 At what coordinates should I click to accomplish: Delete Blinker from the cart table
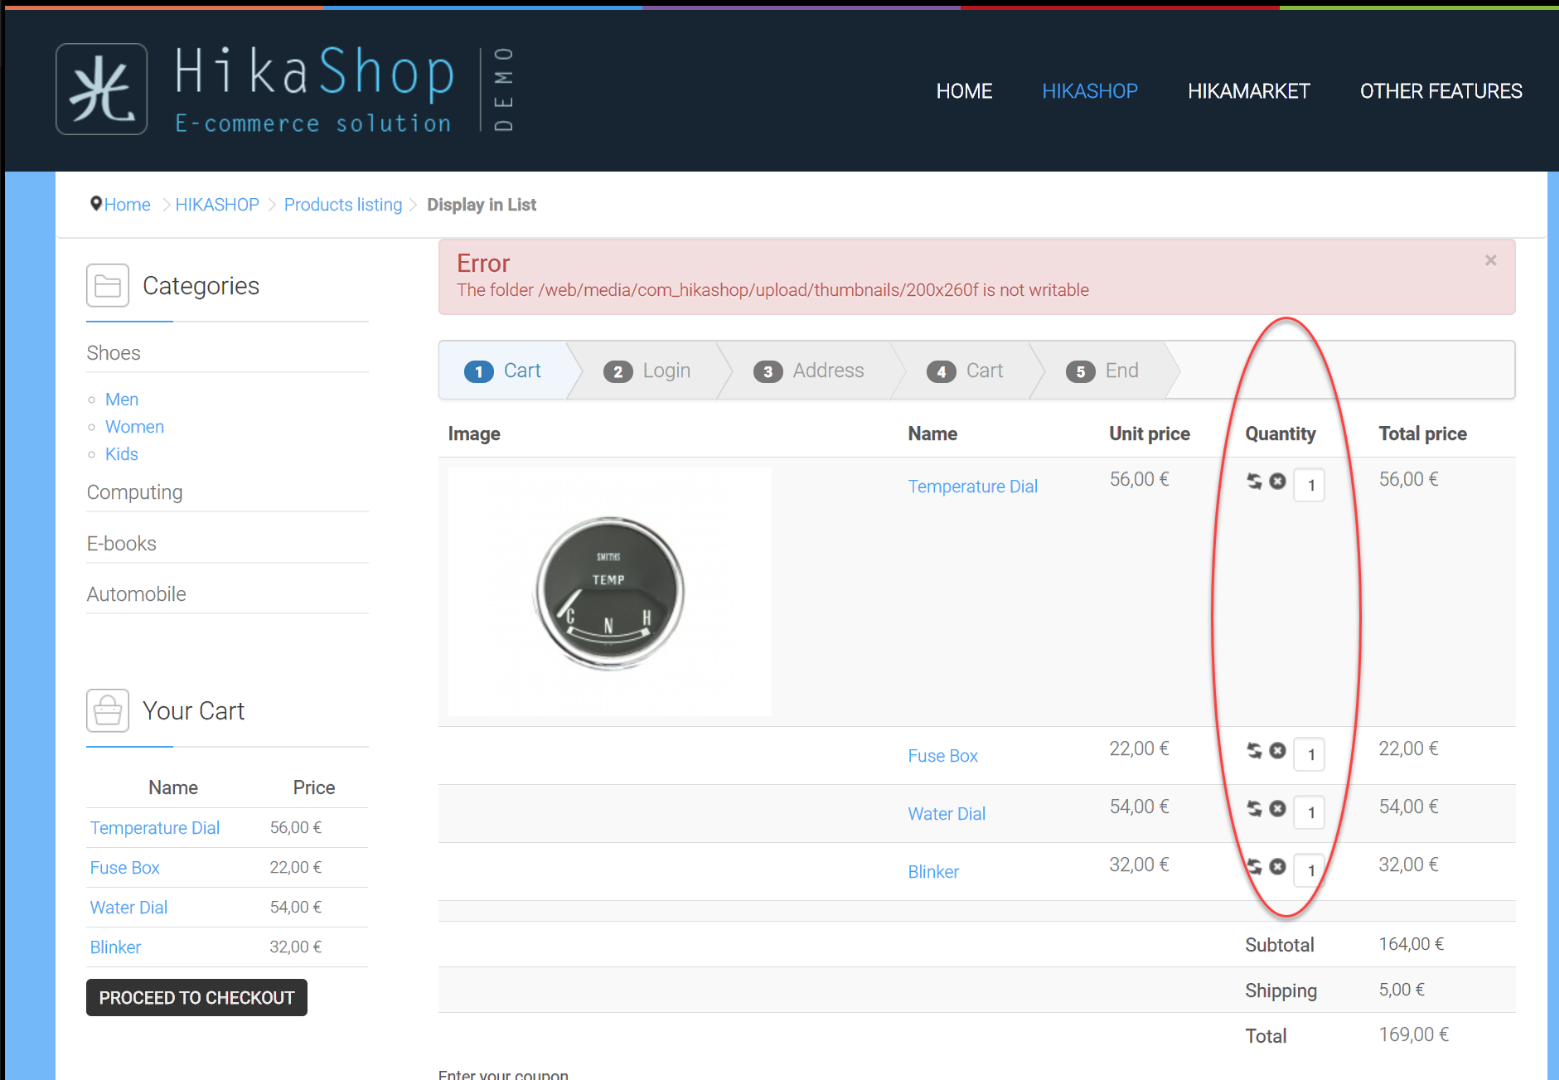(1277, 866)
